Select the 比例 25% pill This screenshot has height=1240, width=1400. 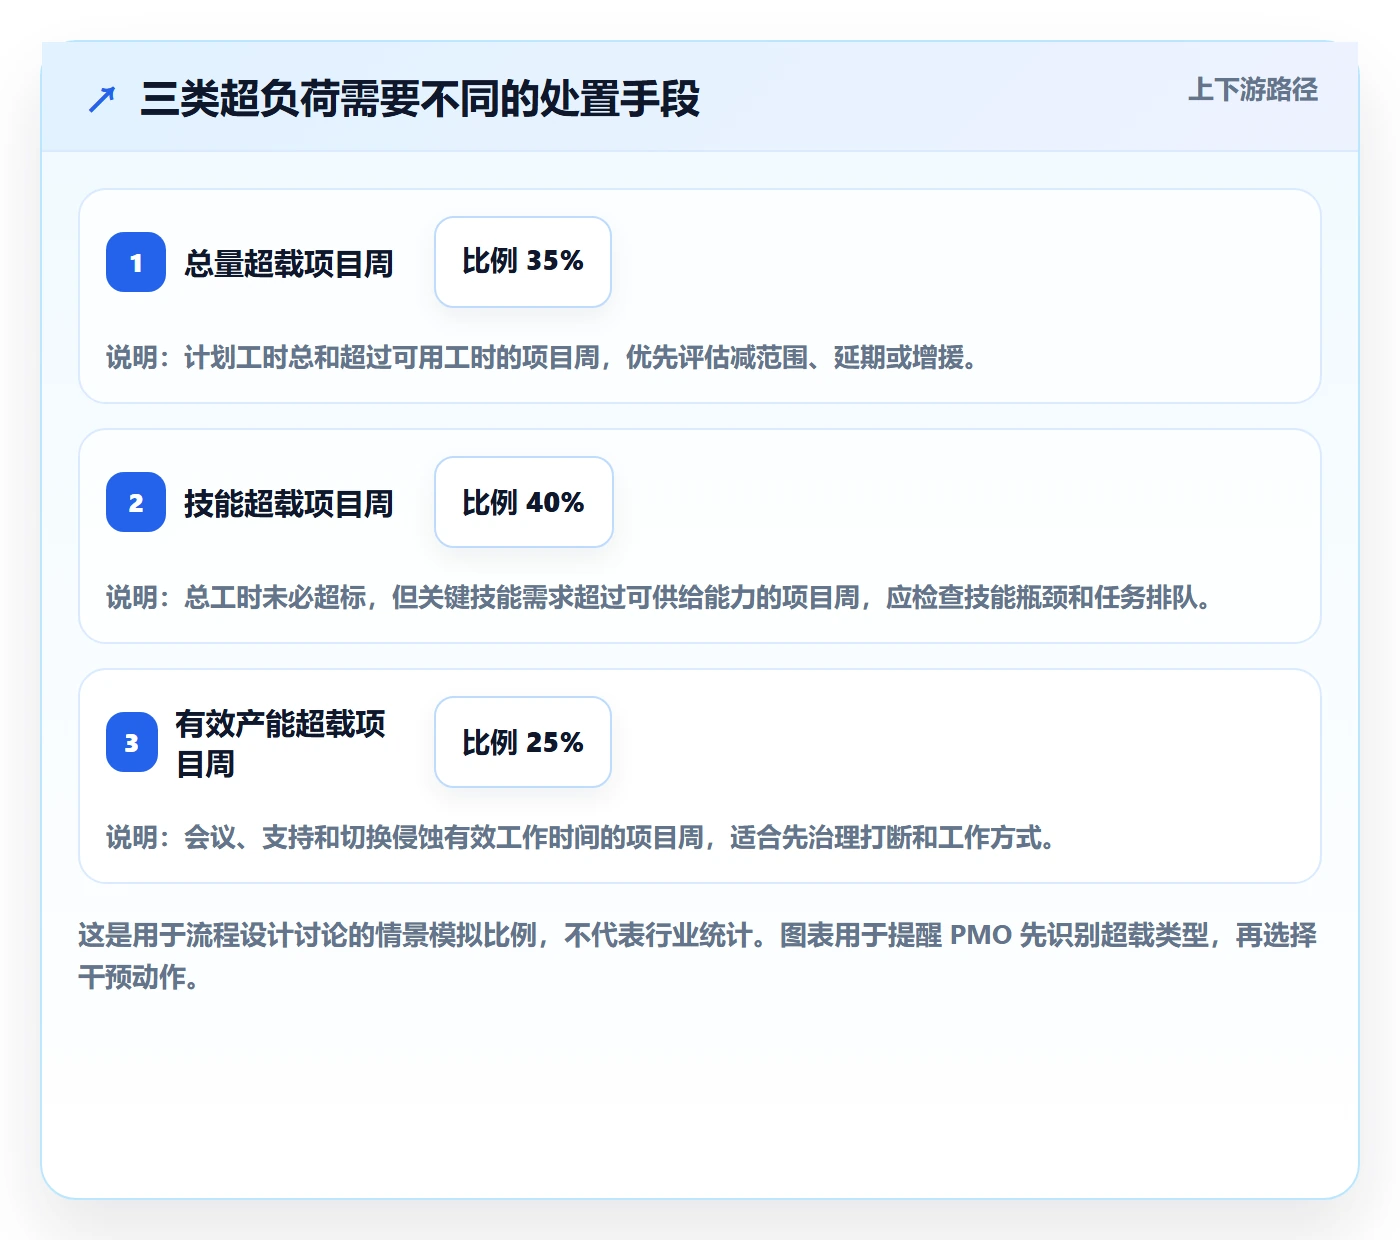[523, 742]
